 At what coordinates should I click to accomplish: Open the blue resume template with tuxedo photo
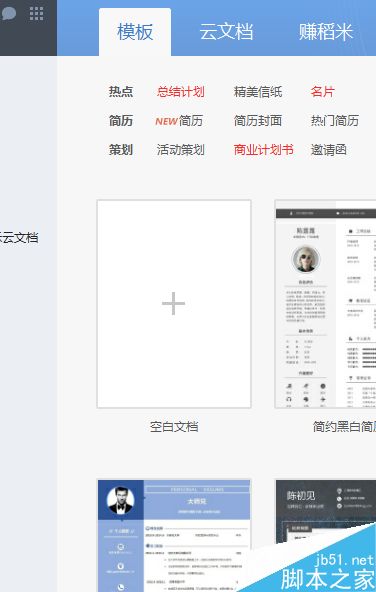pyautogui.click(x=174, y=536)
